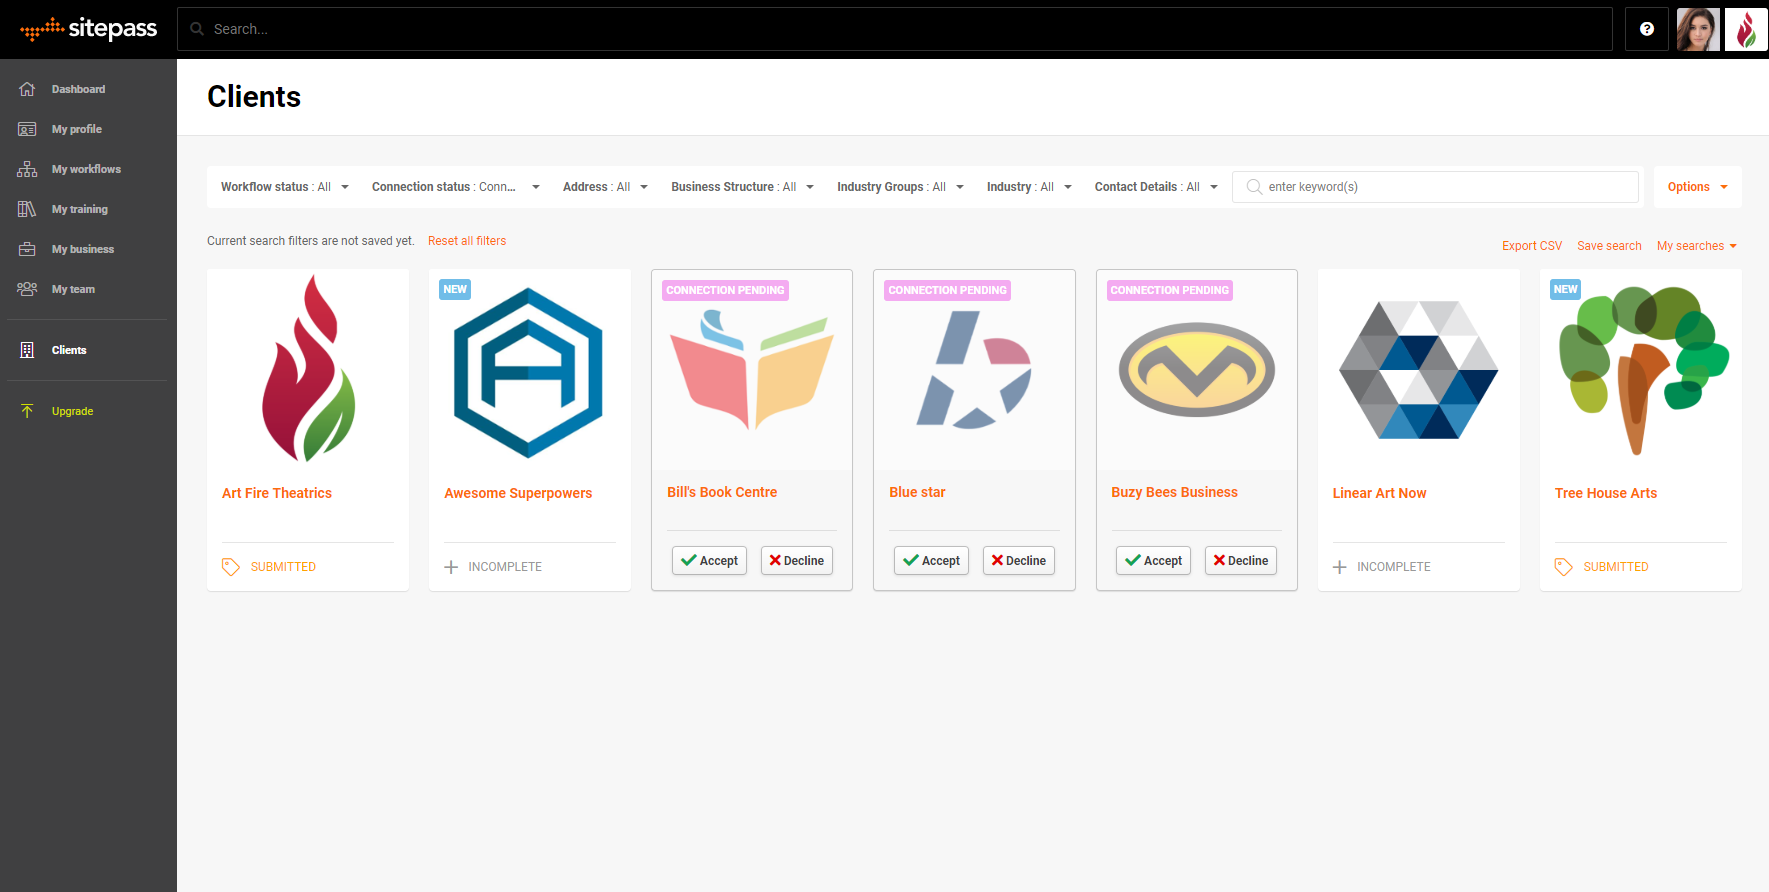Expand the Contact Details filter
This screenshot has width=1769, height=892.
click(x=1157, y=187)
